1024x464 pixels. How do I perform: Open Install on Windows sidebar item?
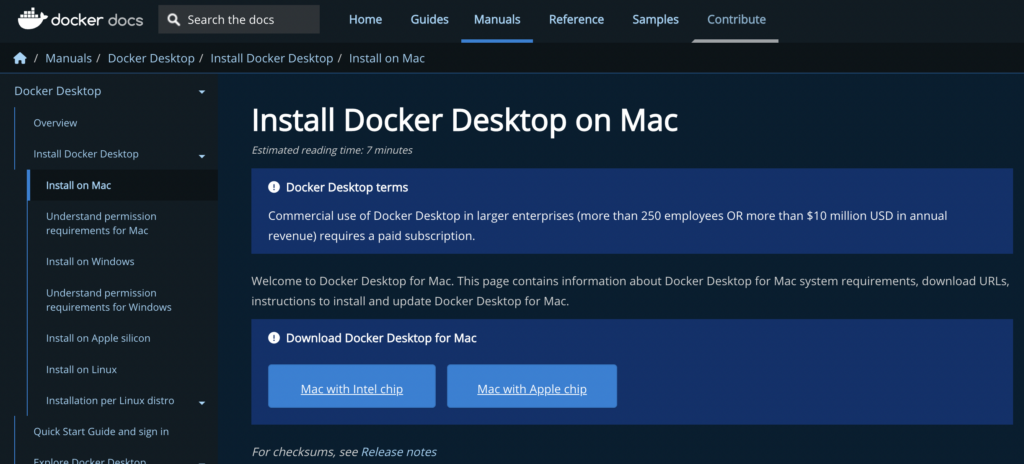(x=90, y=262)
